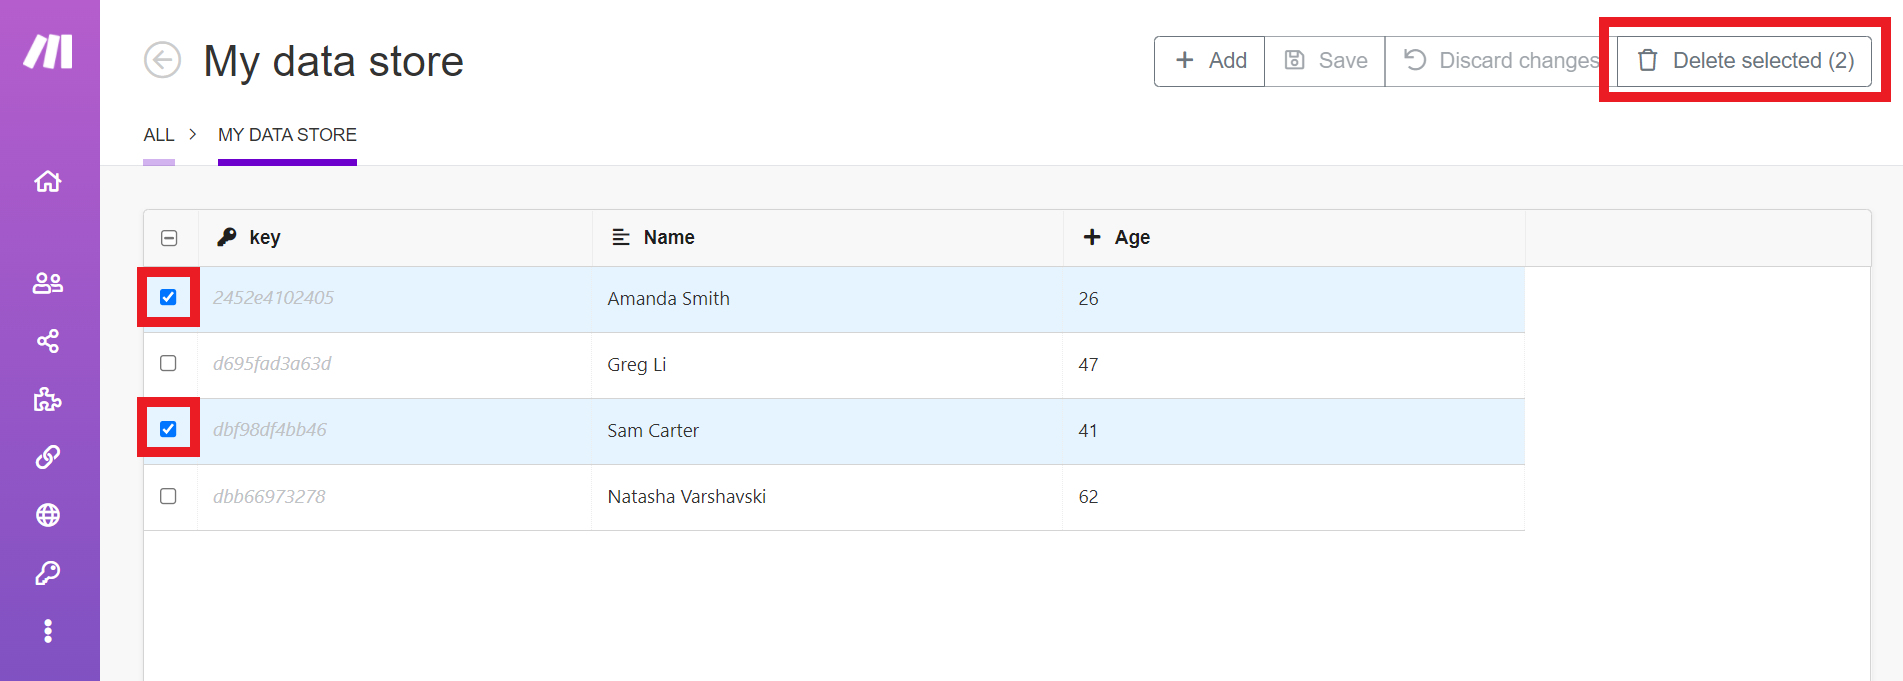This screenshot has height=681, width=1903.
Task: Click the Amanda Smith name cell
Action: 668,299
